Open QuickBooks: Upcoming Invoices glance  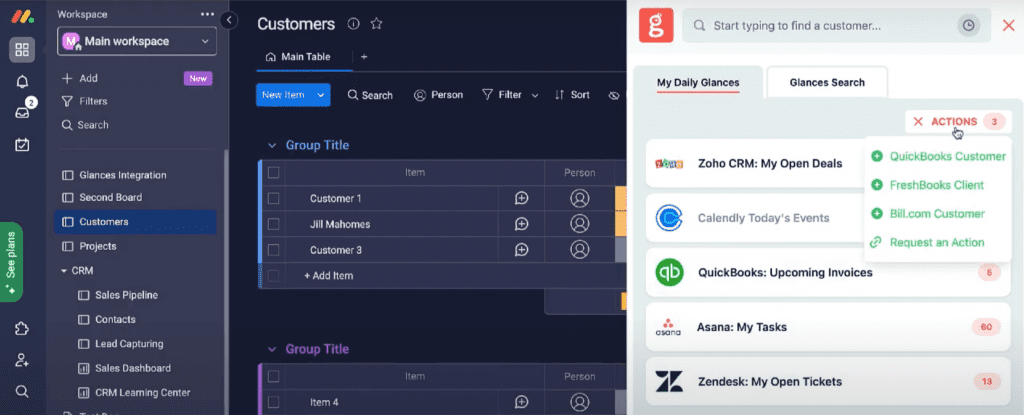pyautogui.click(x=828, y=273)
